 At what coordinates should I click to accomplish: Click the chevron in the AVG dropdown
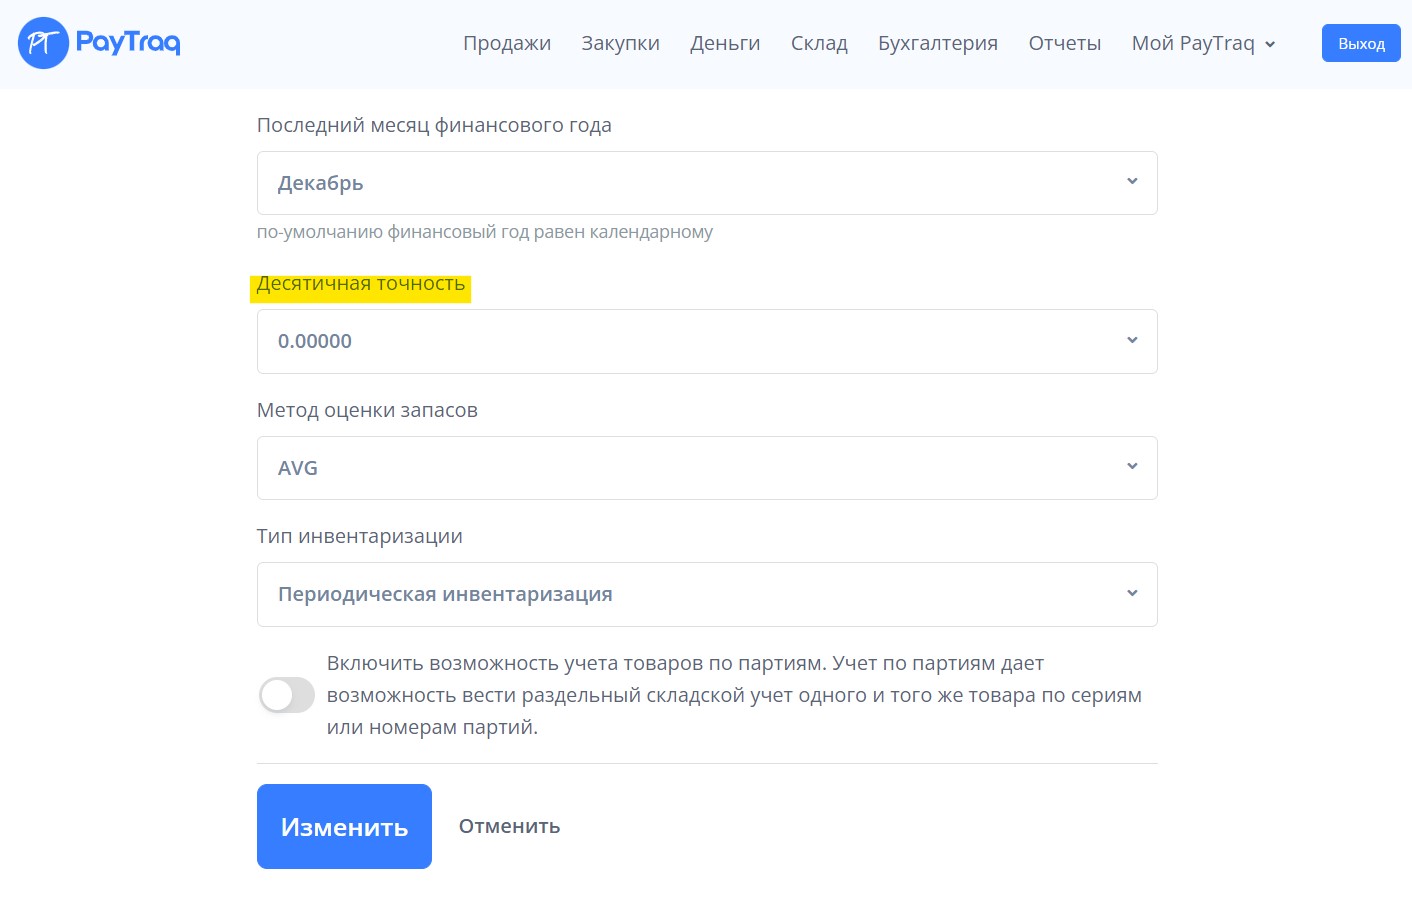pos(1132,467)
